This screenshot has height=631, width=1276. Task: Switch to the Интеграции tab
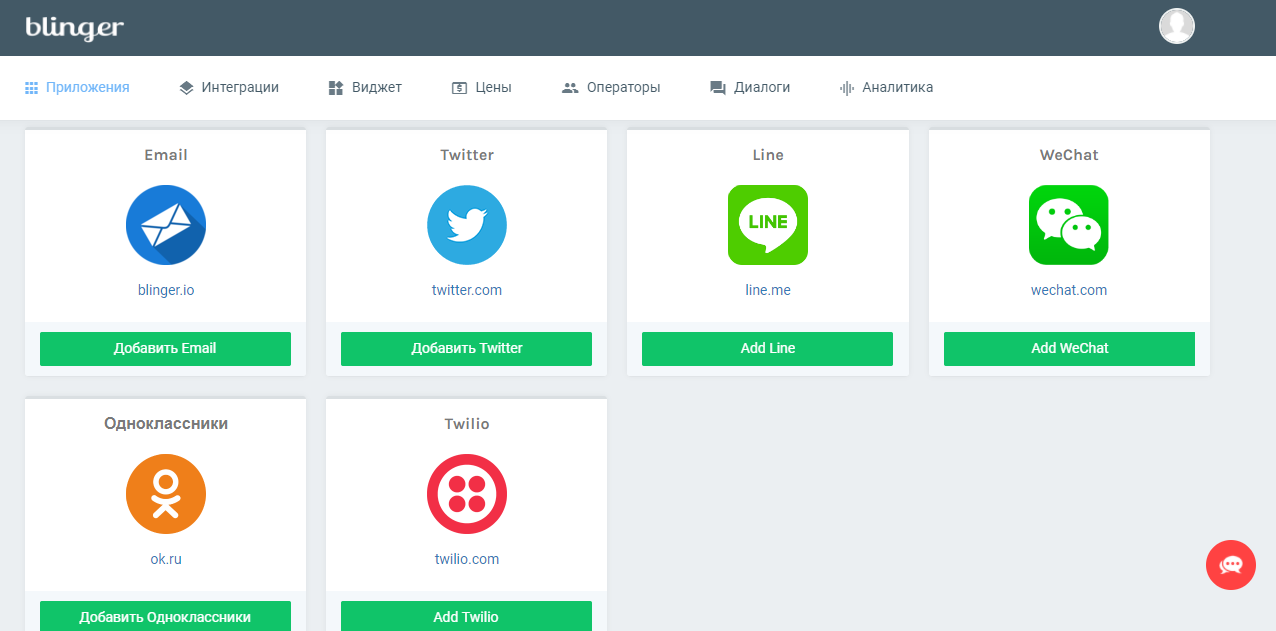click(229, 88)
